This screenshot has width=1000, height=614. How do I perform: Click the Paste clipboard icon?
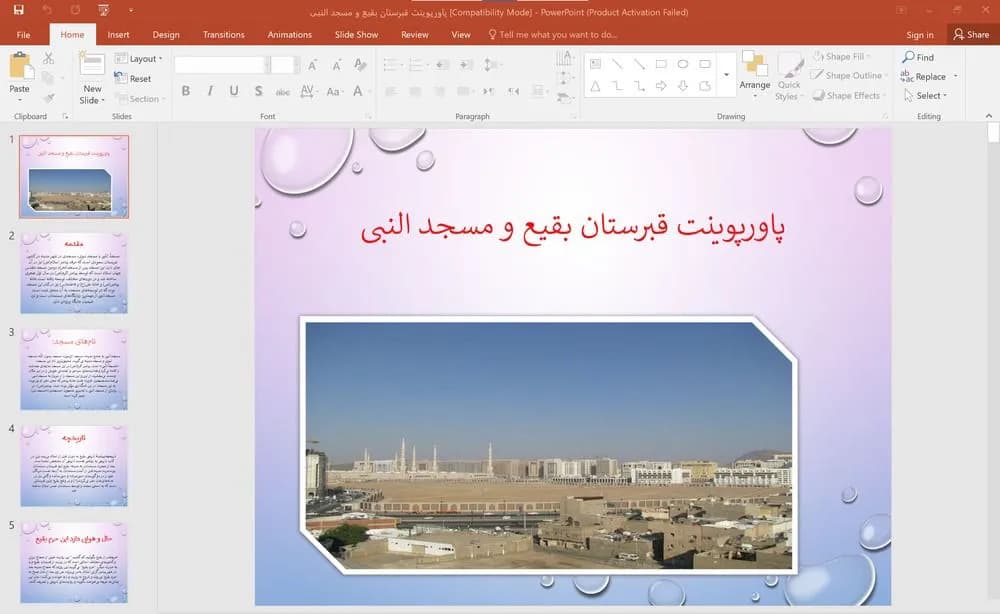point(20,66)
